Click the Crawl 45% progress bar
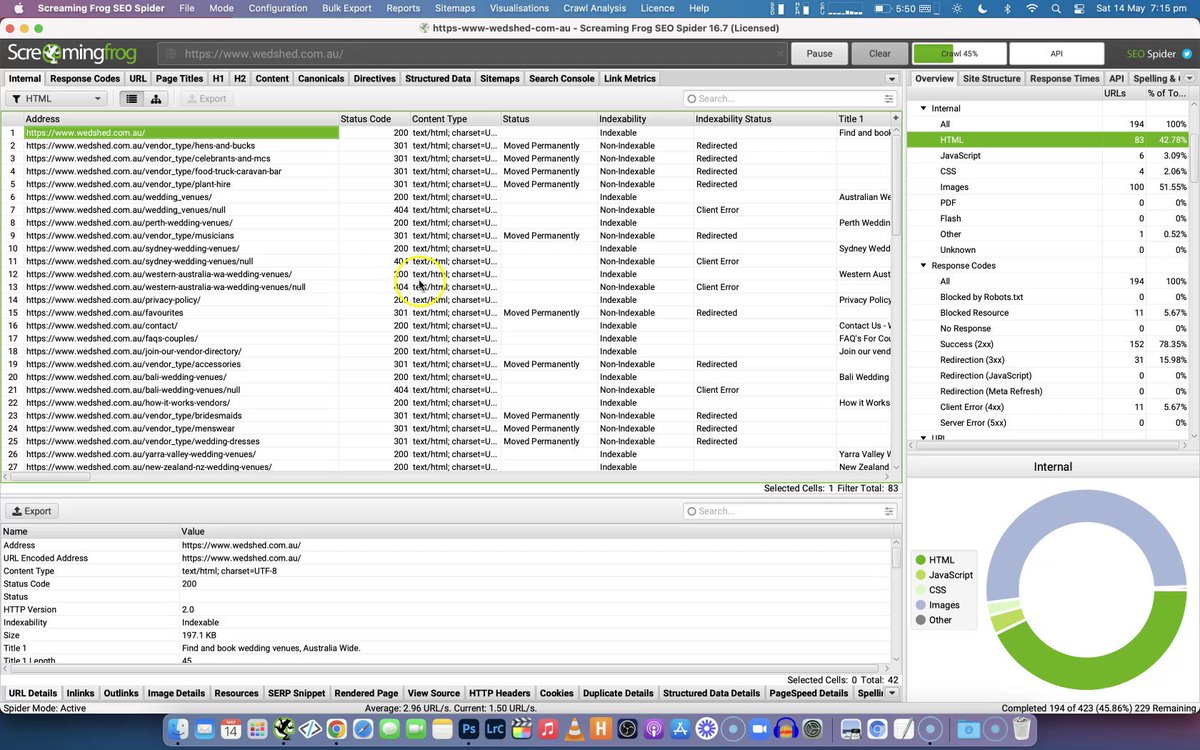Screen dimensions: 1200x750 click(x=959, y=54)
